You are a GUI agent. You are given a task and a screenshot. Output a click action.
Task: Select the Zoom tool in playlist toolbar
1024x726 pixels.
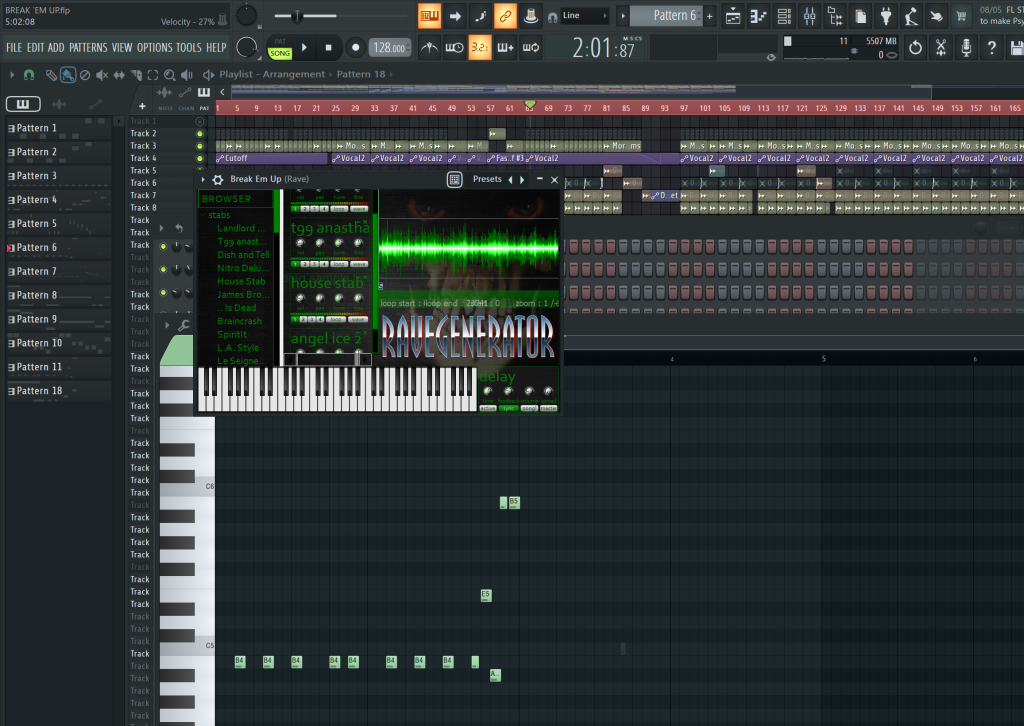pyautogui.click(x=169, y=75)
